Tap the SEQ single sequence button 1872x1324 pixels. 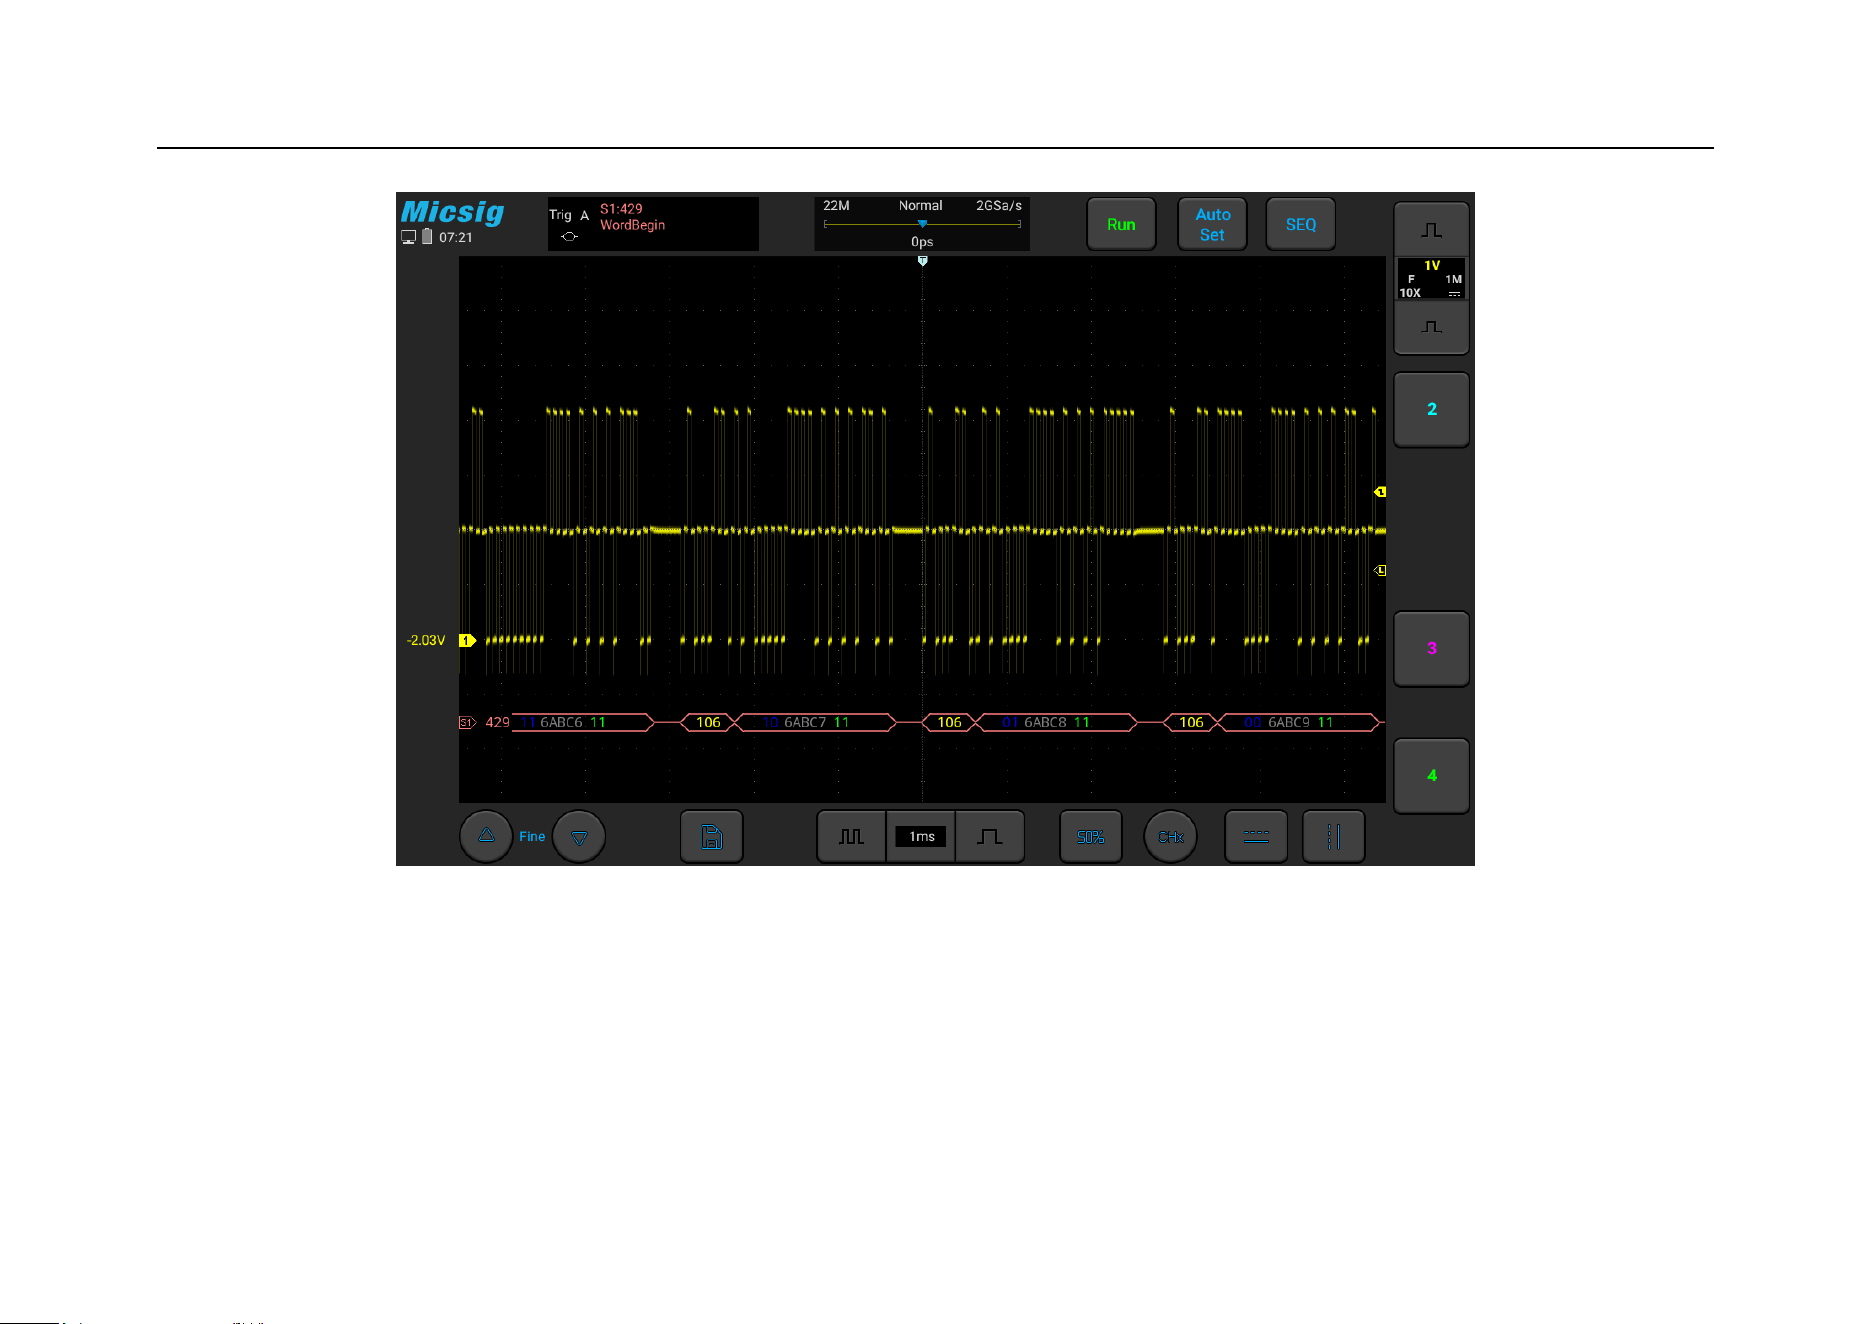tap(1300, 224)
